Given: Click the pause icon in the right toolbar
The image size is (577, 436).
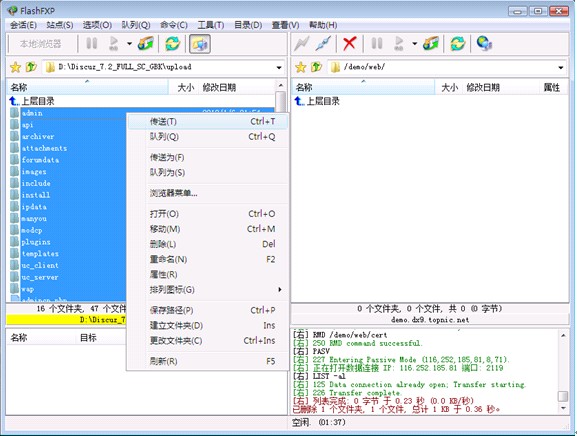Looking at the screenshot, I should (377, 44).
